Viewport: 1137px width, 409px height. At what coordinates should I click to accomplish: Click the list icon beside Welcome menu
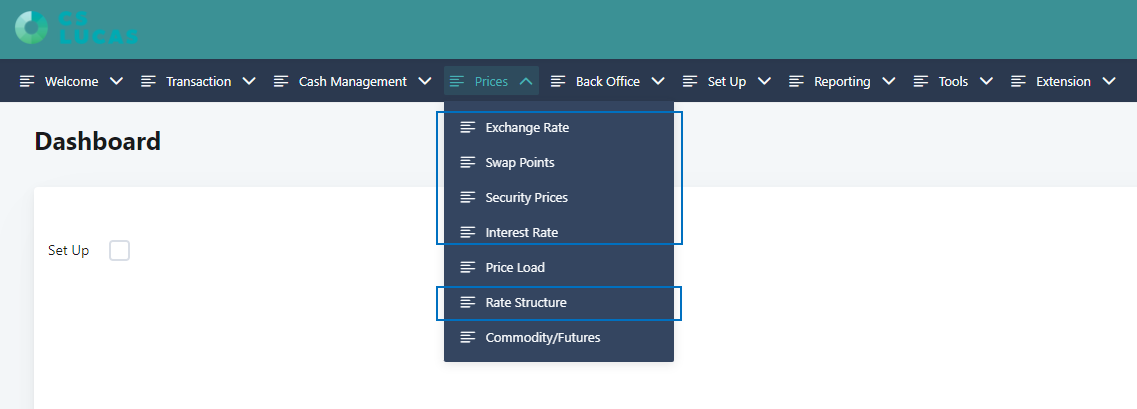click(x=27, y=82)
